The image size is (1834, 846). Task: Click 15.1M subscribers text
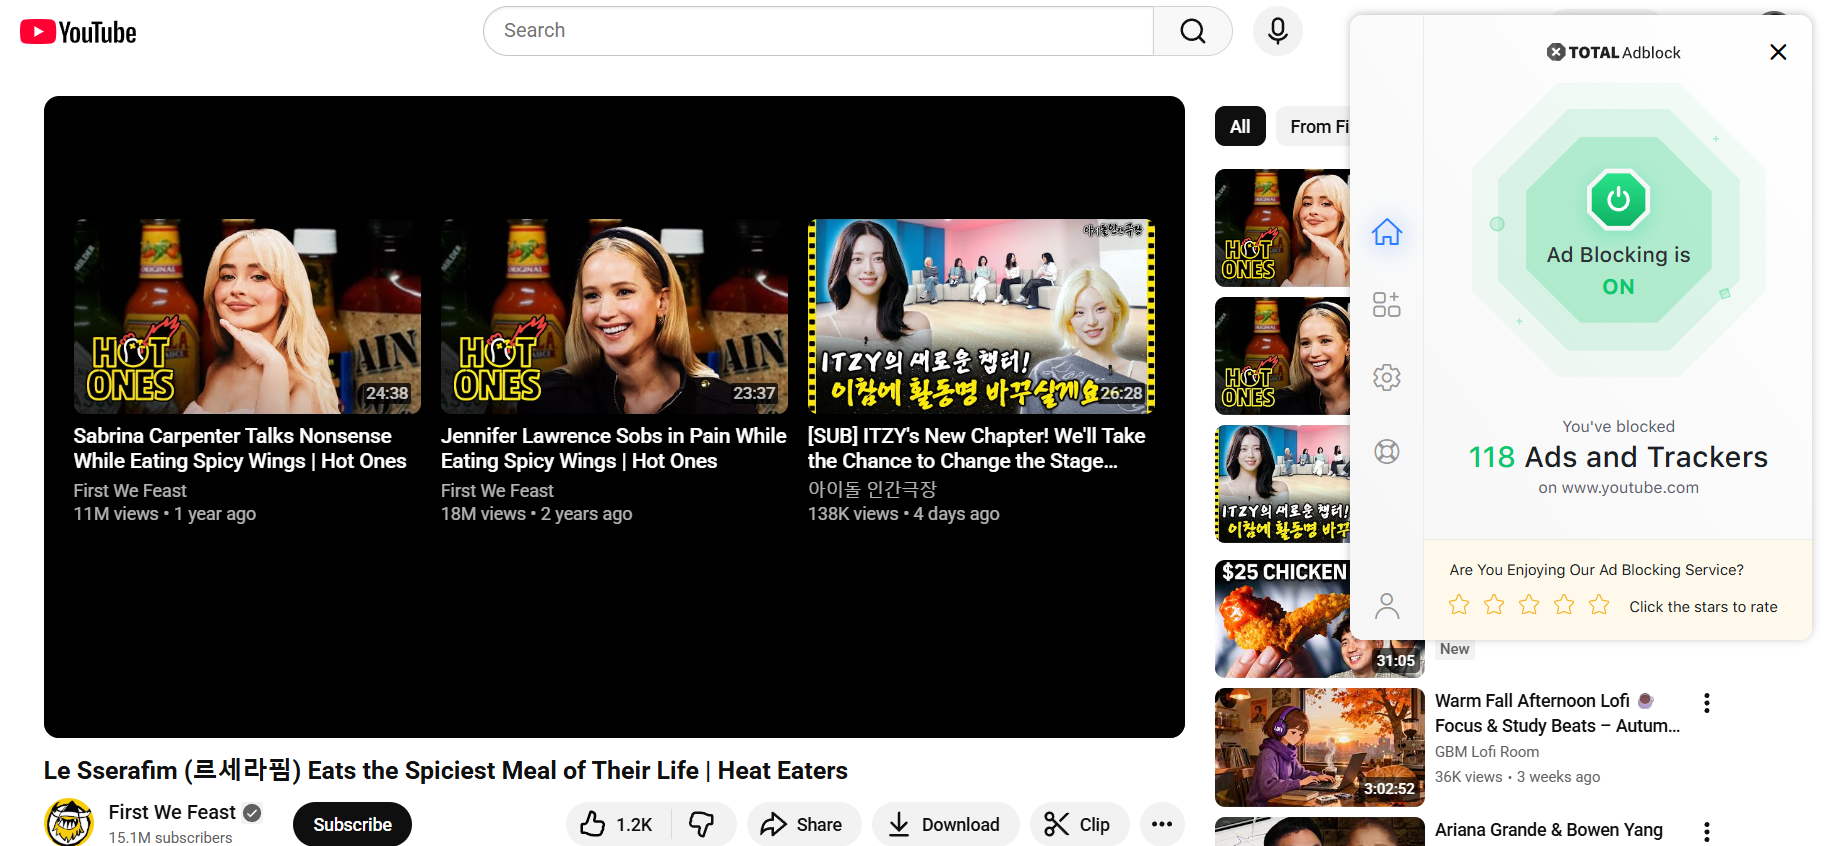[170, 837]
